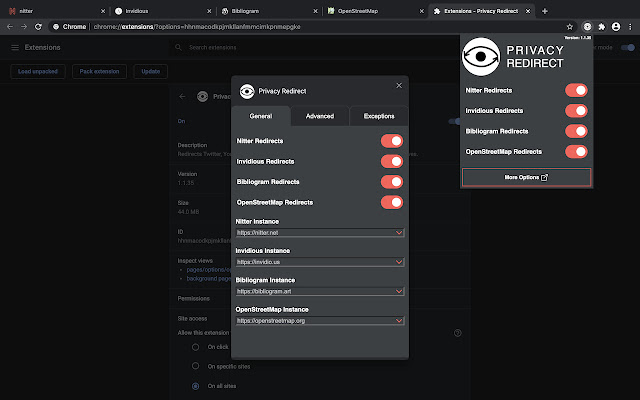Close the Privacy Redirect options dialog
The image size is (640, 400).
(x=398, y=86)
